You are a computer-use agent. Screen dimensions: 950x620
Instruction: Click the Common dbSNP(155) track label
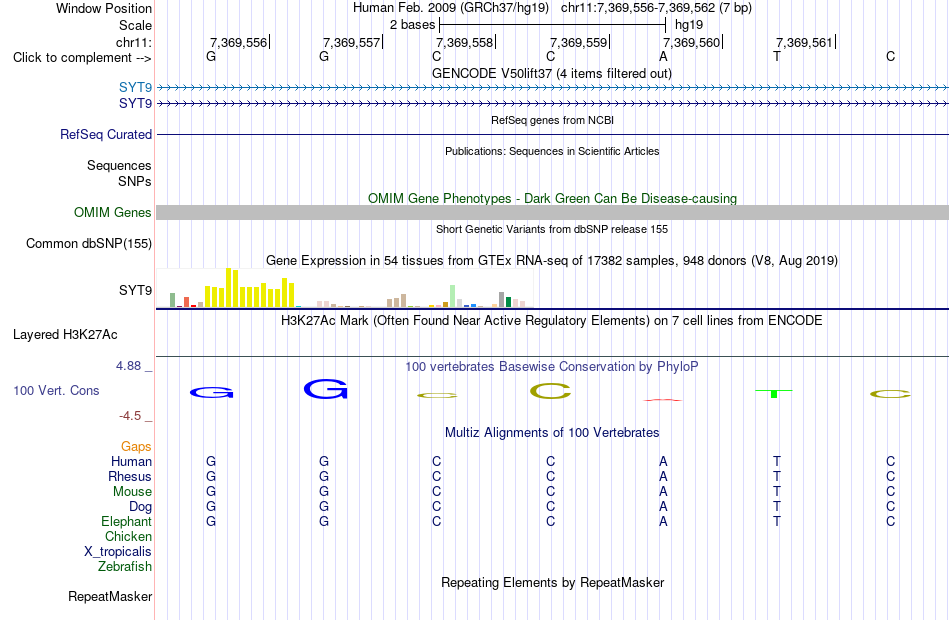tap(88, 244)
